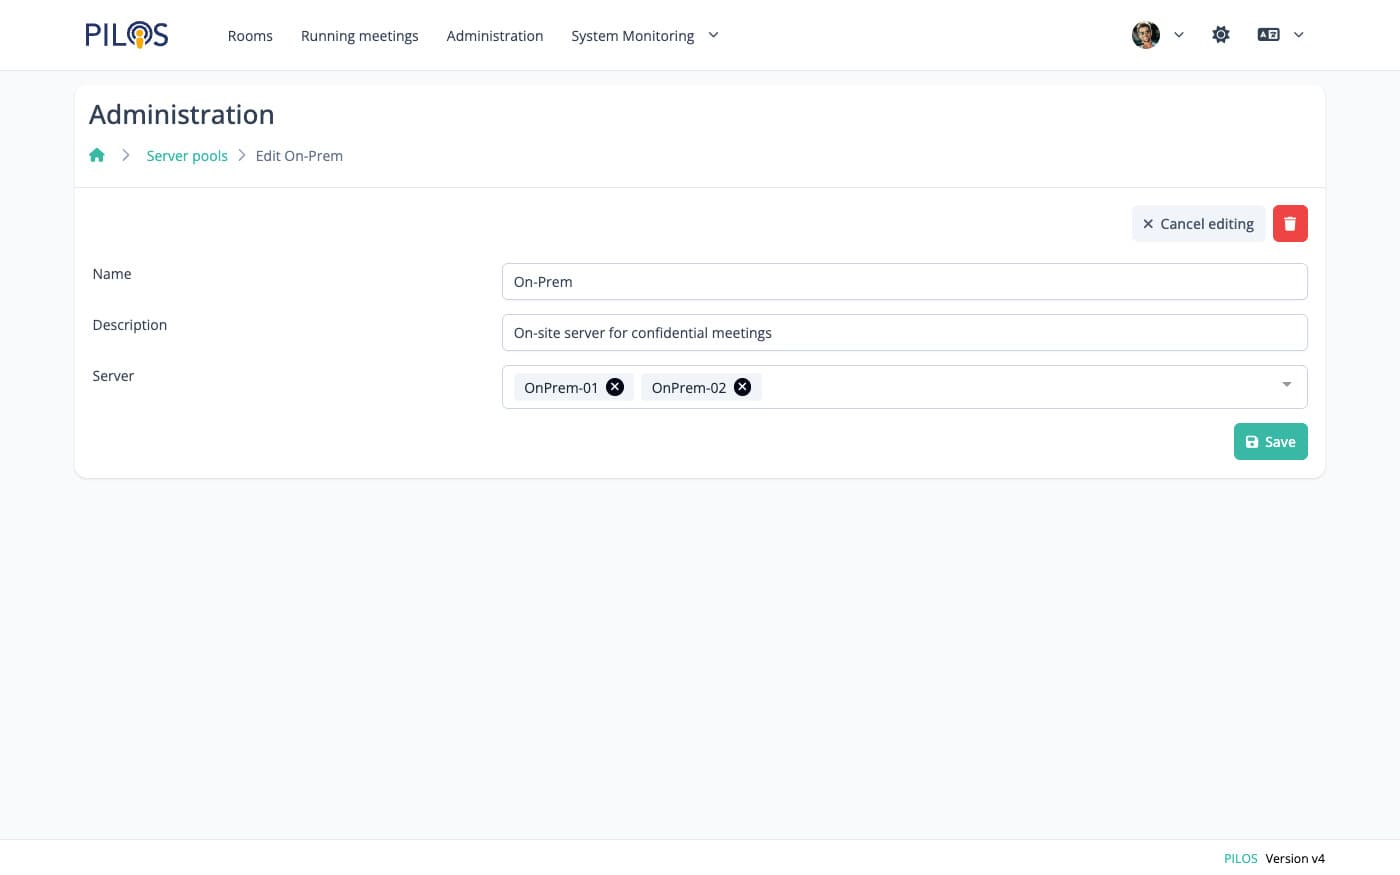Open the user avatar menu

coord(1157,35)
